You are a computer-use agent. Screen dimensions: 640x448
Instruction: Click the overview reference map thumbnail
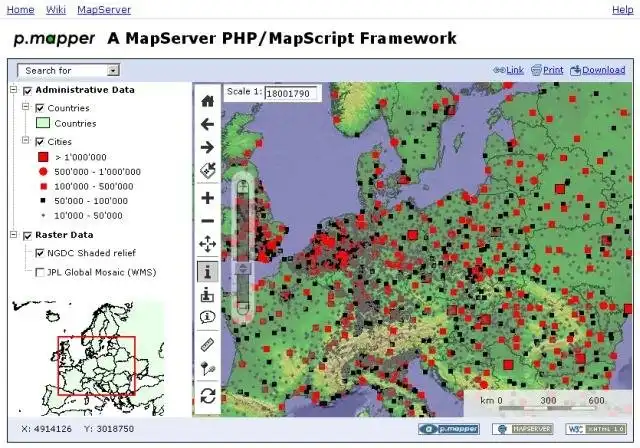88,358
